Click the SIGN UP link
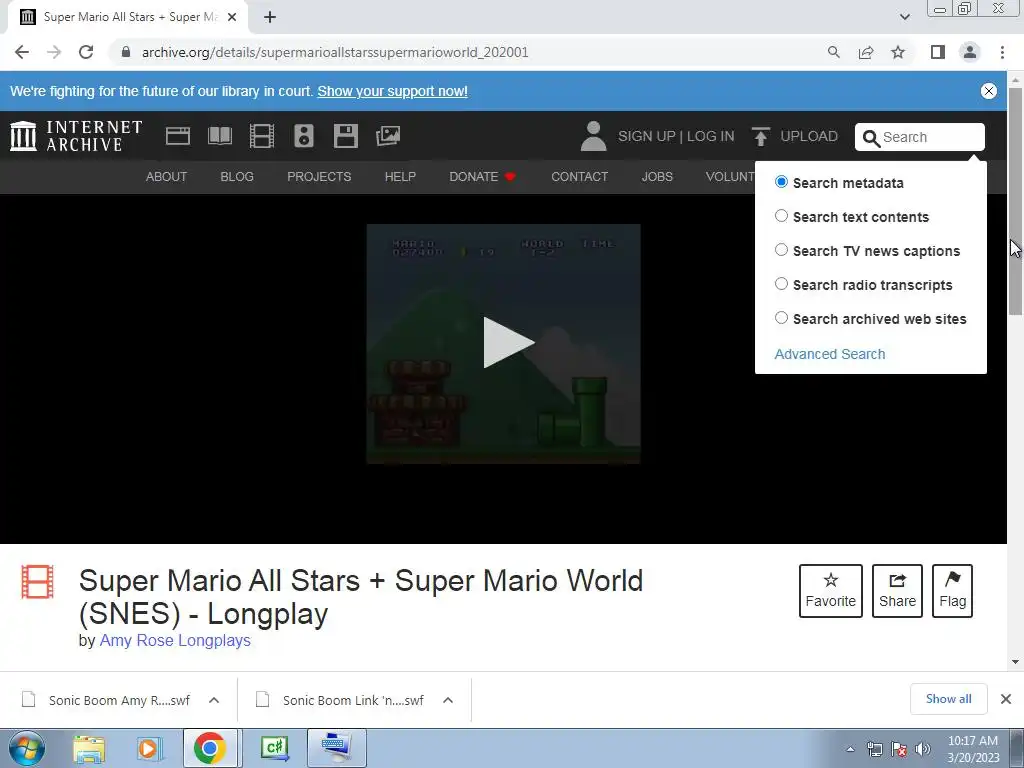Image resolution: width=1024 pixels, height=768 pixels. click(x=647, y=136)
